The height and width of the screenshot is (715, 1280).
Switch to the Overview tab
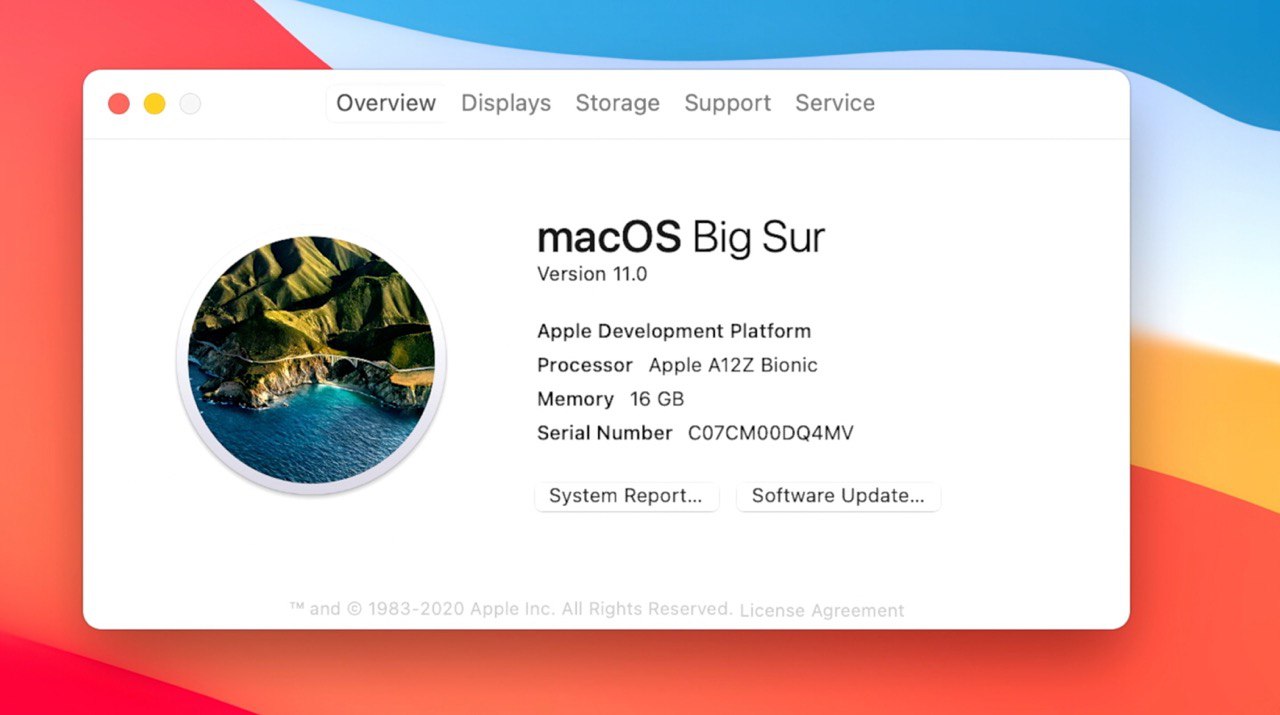click(386, 103)
